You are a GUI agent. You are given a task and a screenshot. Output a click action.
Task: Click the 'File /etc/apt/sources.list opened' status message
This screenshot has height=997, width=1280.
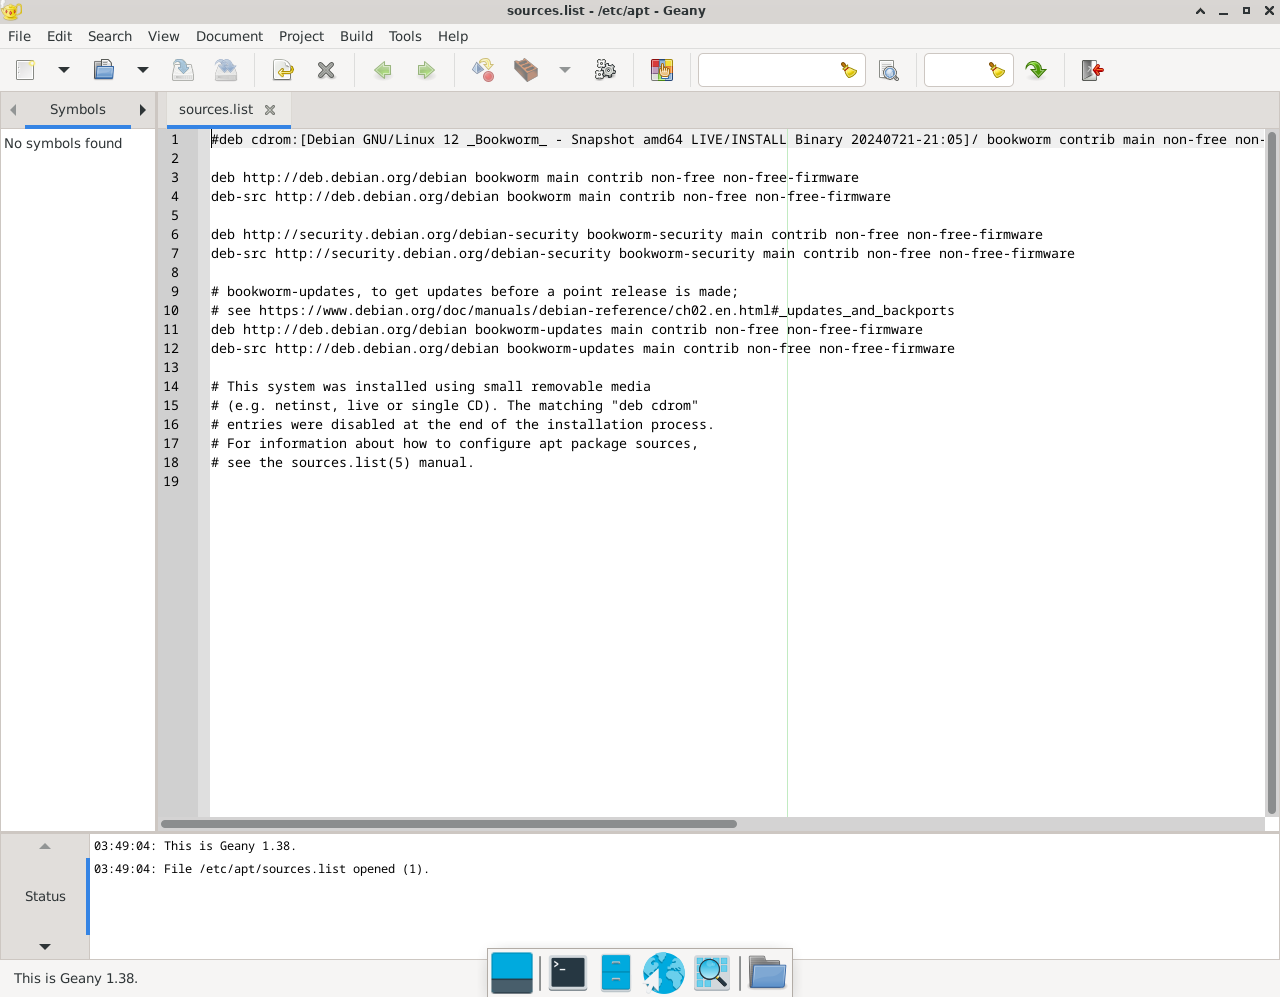coord(261,869)
